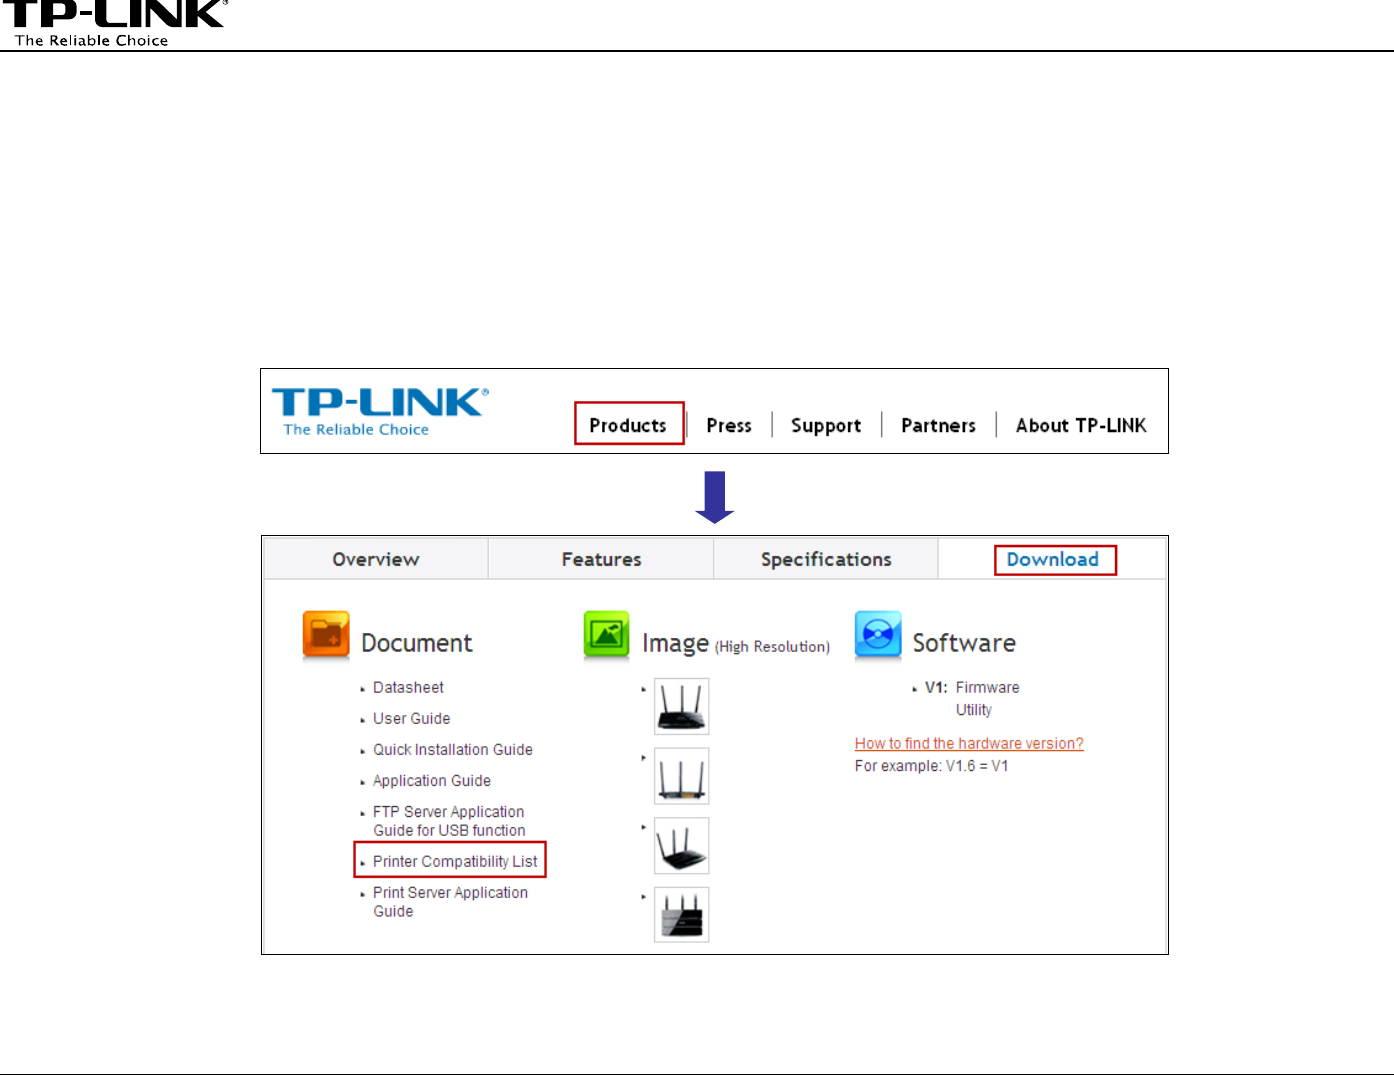Open the first router image, front view
1394x1075 pixels.
pos(682,706)
